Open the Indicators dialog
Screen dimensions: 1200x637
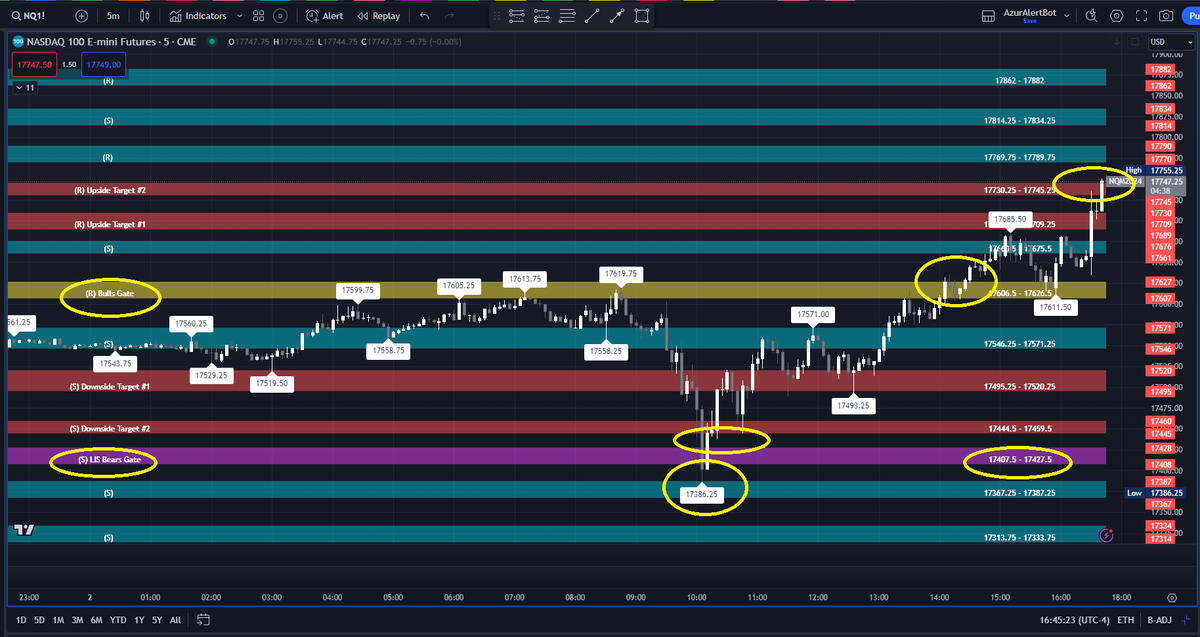(x=196, y=16)
